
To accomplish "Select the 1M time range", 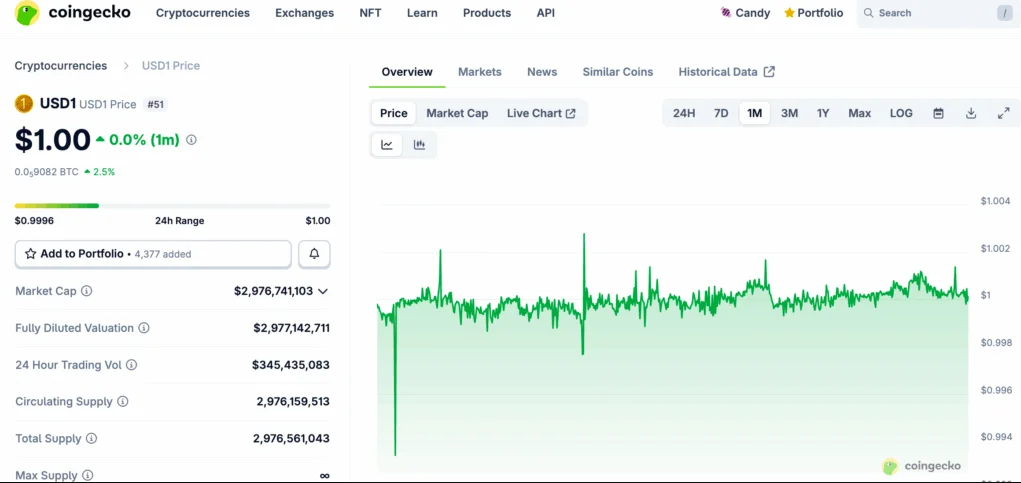I will (755, 113).
